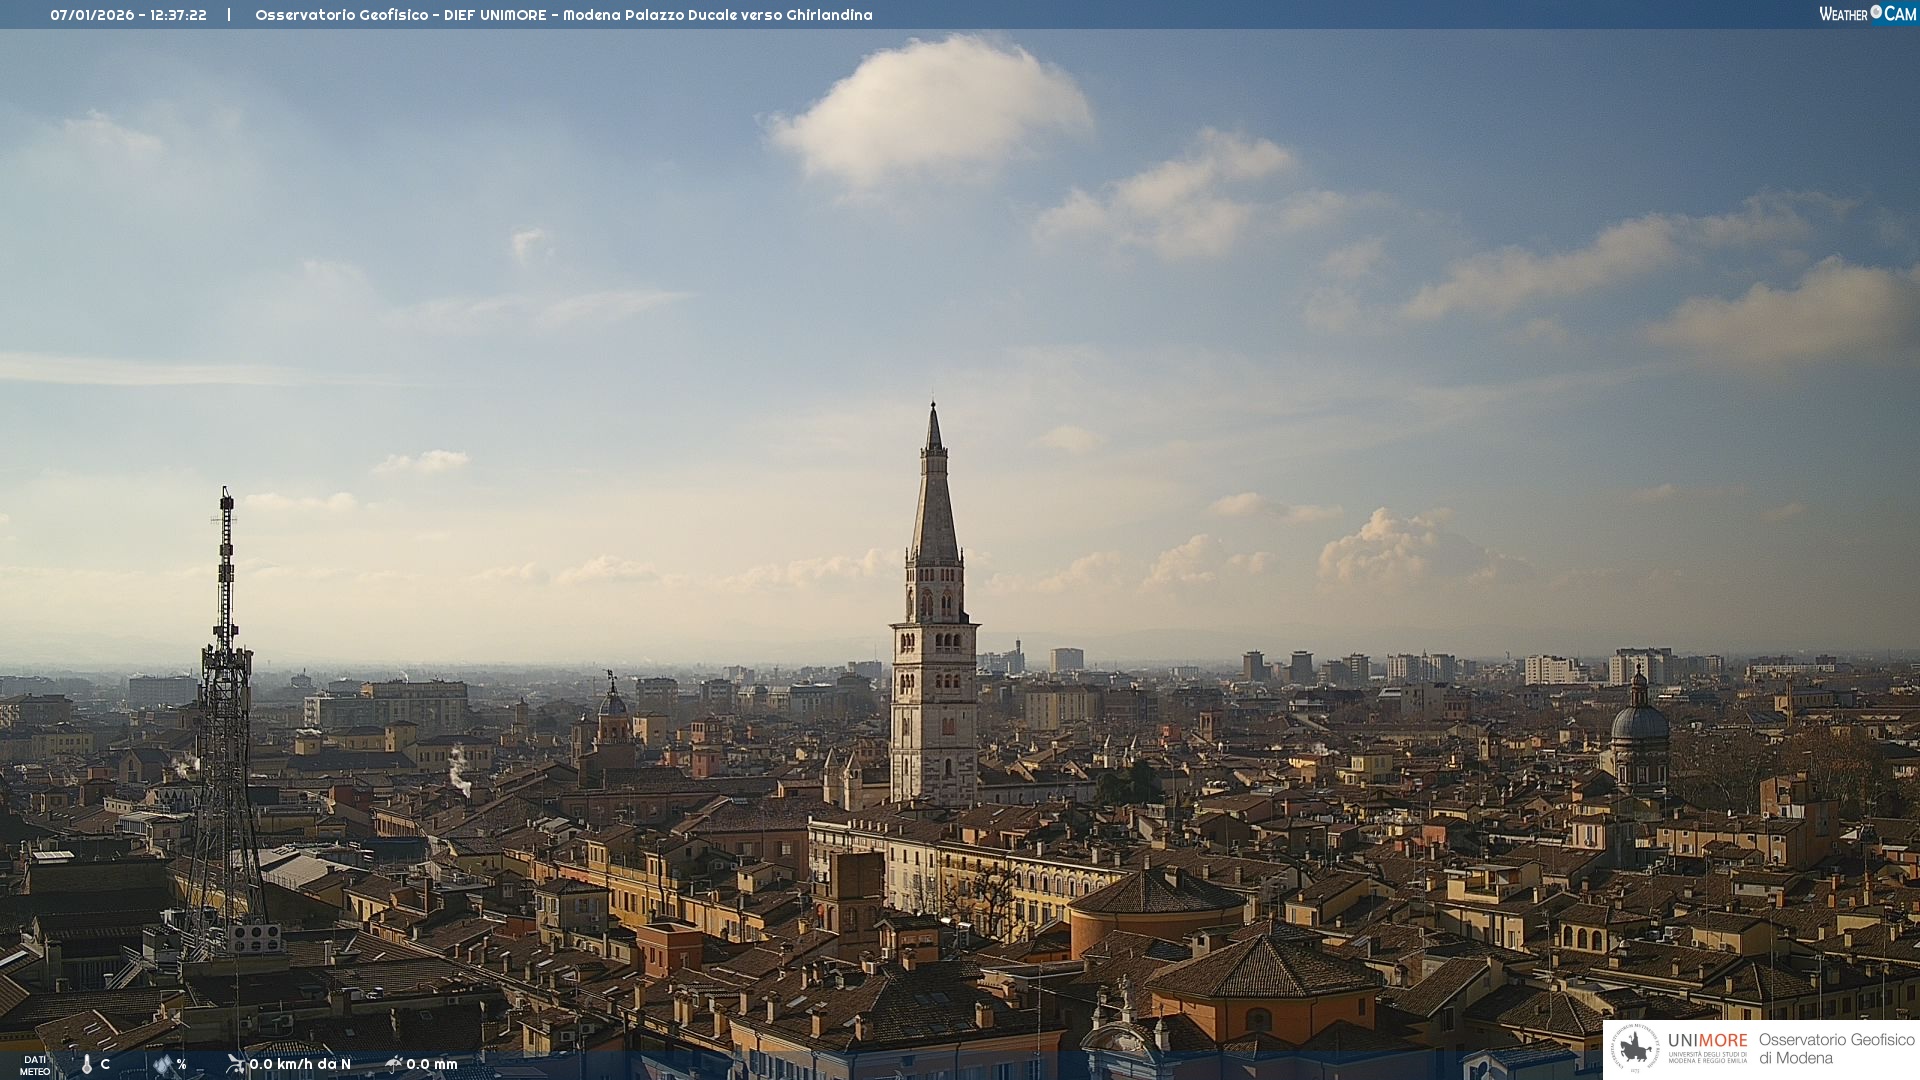The height and width of the screenshot is (1080, 1920).
Task: Click the UNIMORE horseman seal emblem
Action: (x=1636, y=1048)
